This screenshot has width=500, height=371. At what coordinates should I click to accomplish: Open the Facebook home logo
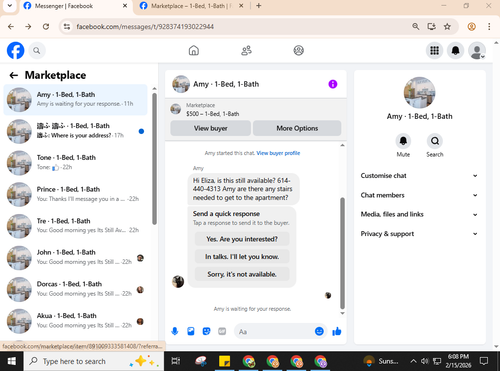(x=16, y=51)
